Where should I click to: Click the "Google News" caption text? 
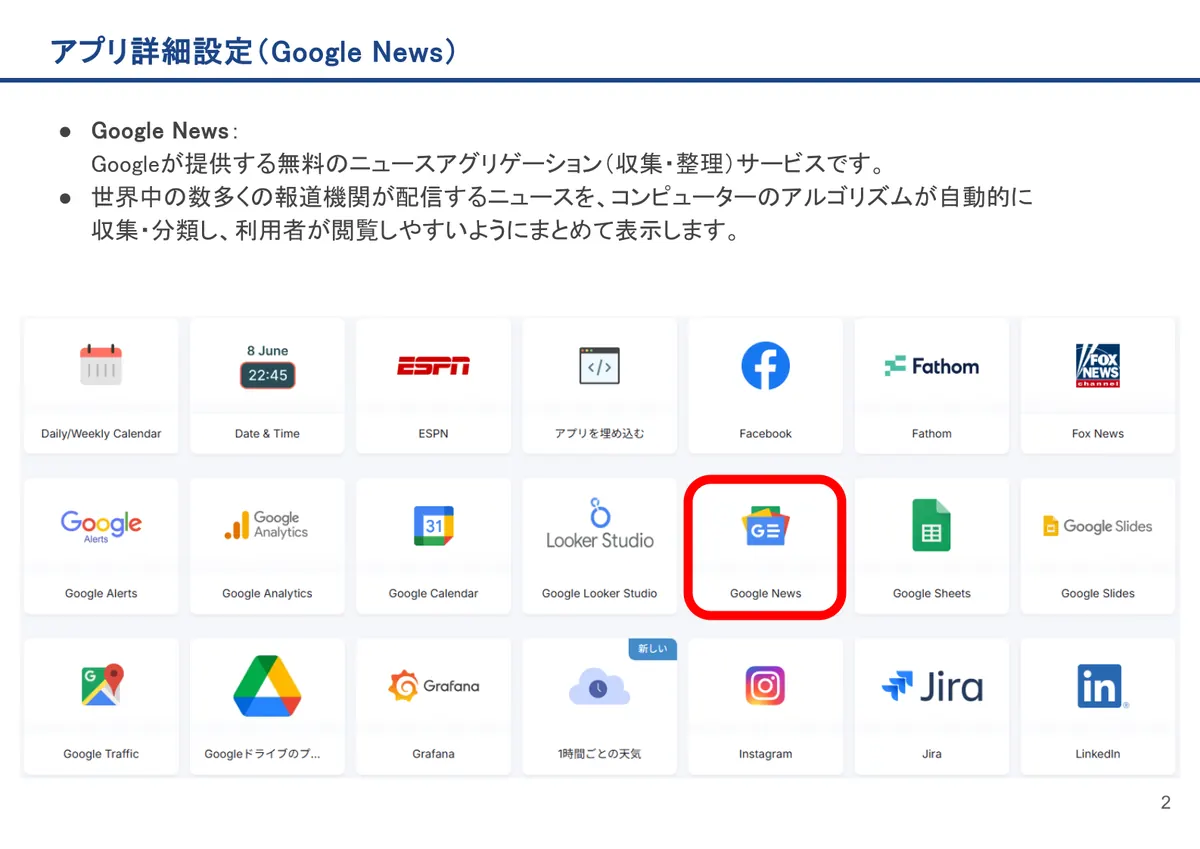pos(765,594)
